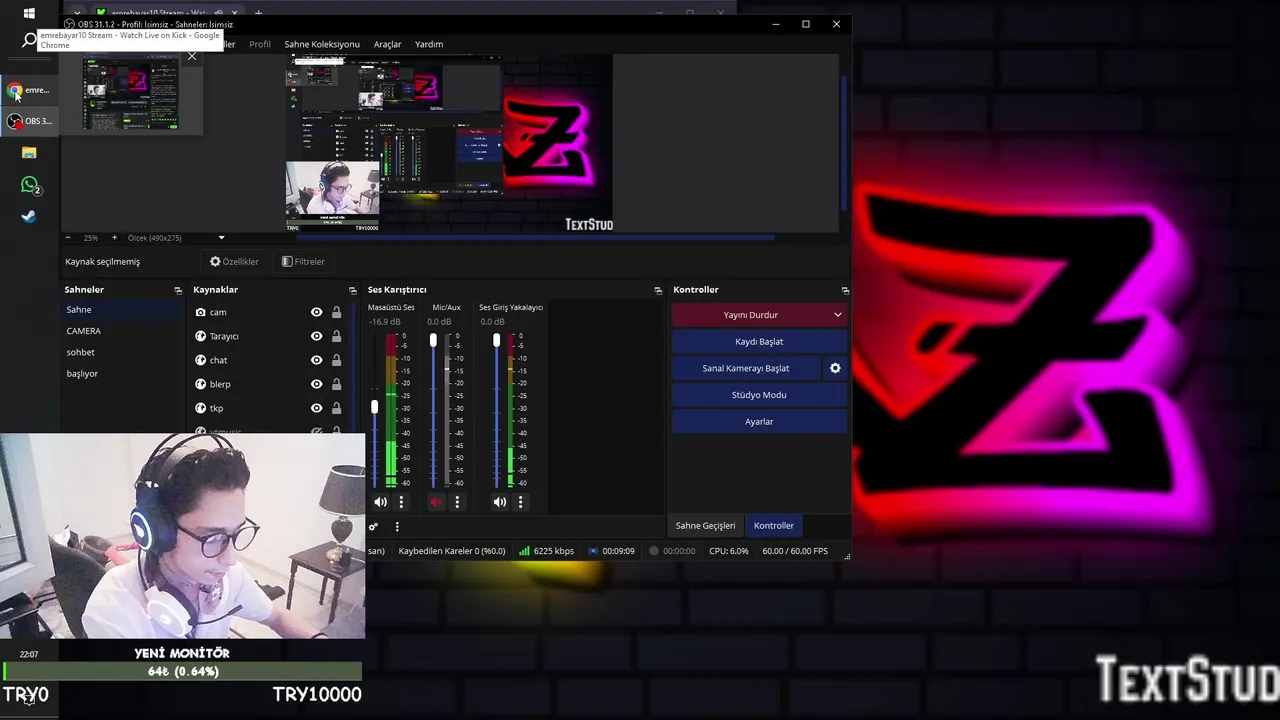Zoom in the preview with plus
Viewport: 1280px width, 720px height.
(x=114, y=238)
